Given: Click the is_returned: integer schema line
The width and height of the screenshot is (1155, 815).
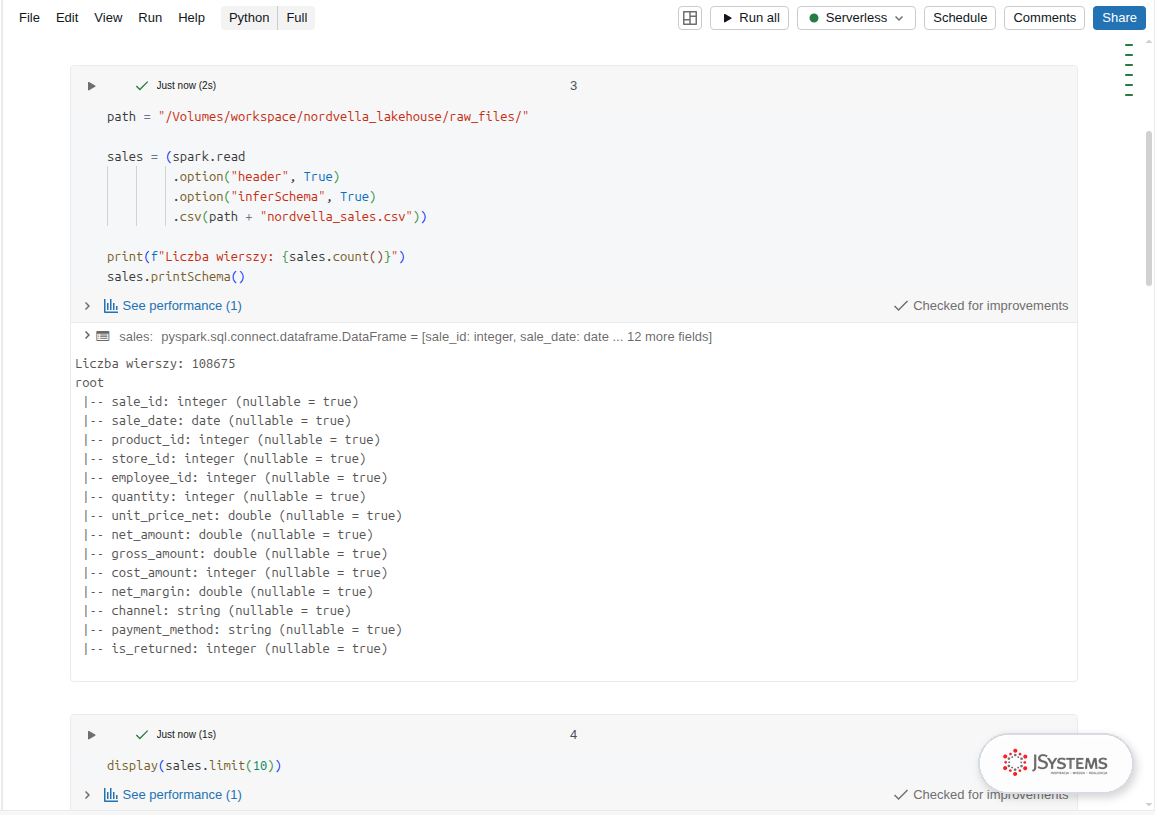Looking at the screenshot, I should click(x=235, y=649).
